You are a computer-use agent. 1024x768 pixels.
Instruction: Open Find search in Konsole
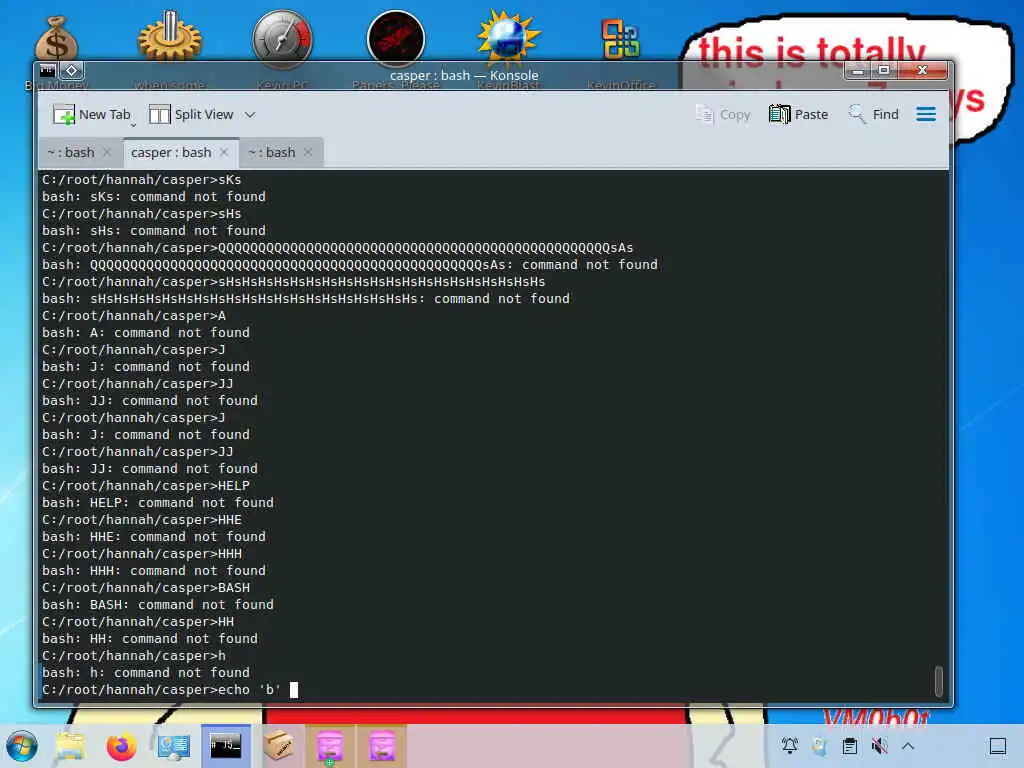coord(873,114)
